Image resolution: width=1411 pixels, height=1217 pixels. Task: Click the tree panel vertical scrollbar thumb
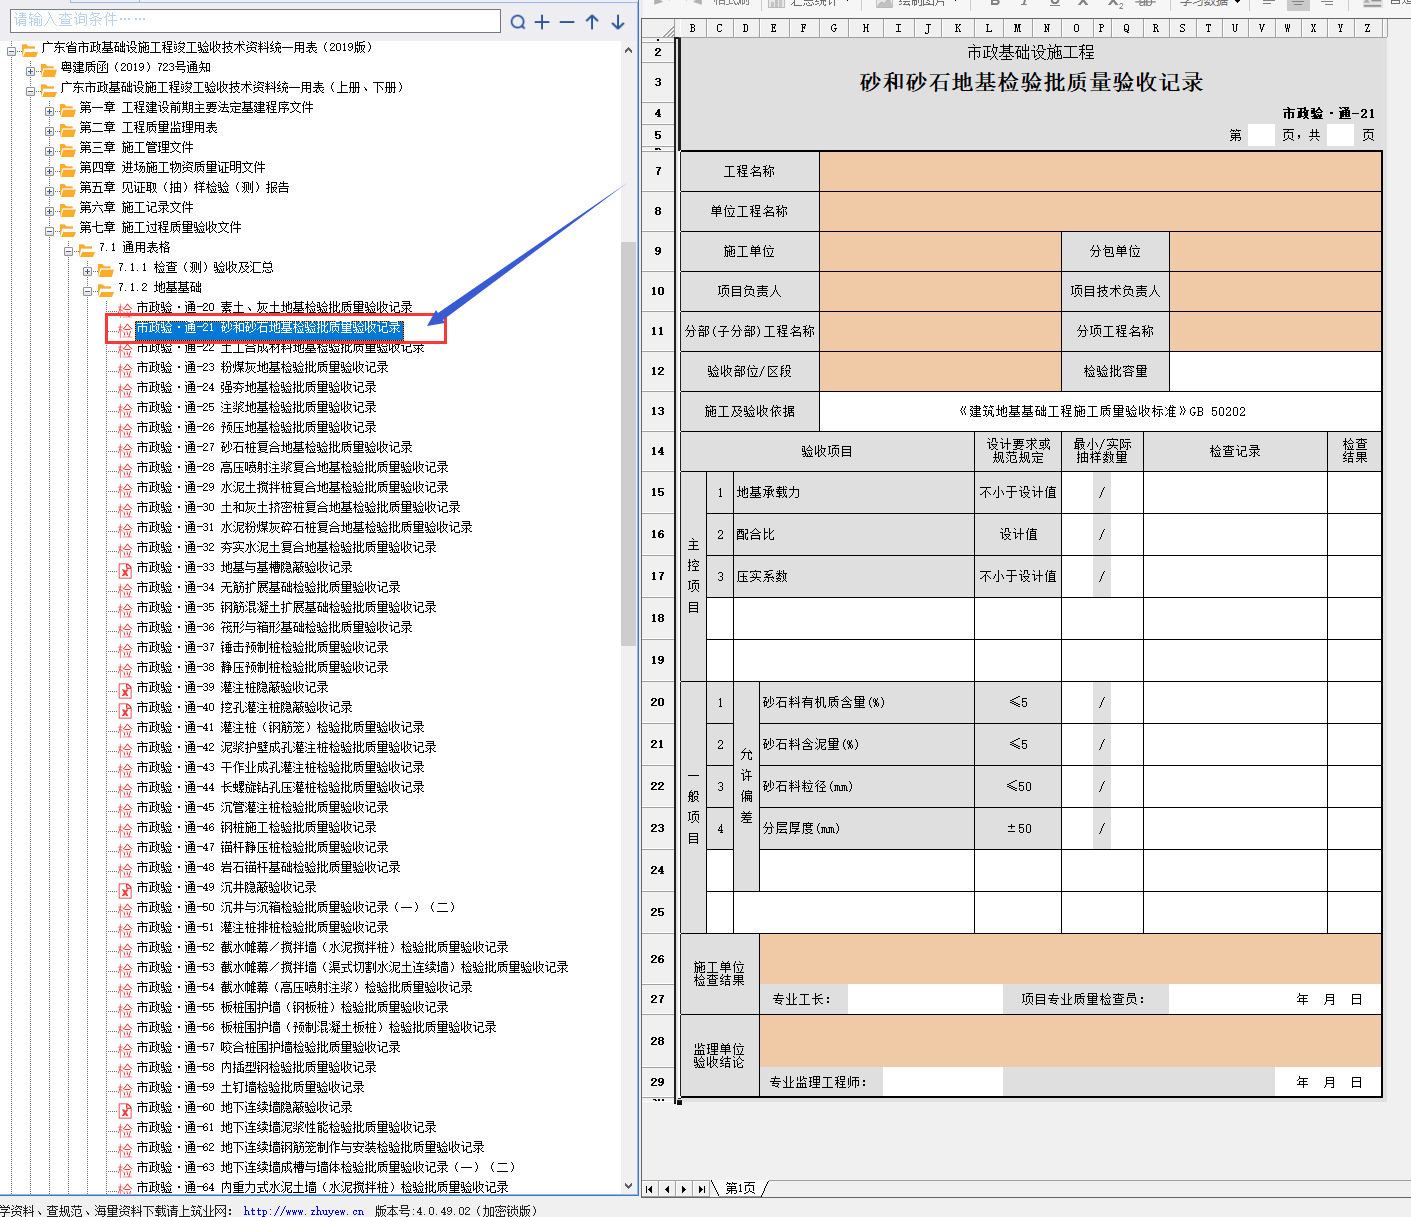tap(629, 445)
